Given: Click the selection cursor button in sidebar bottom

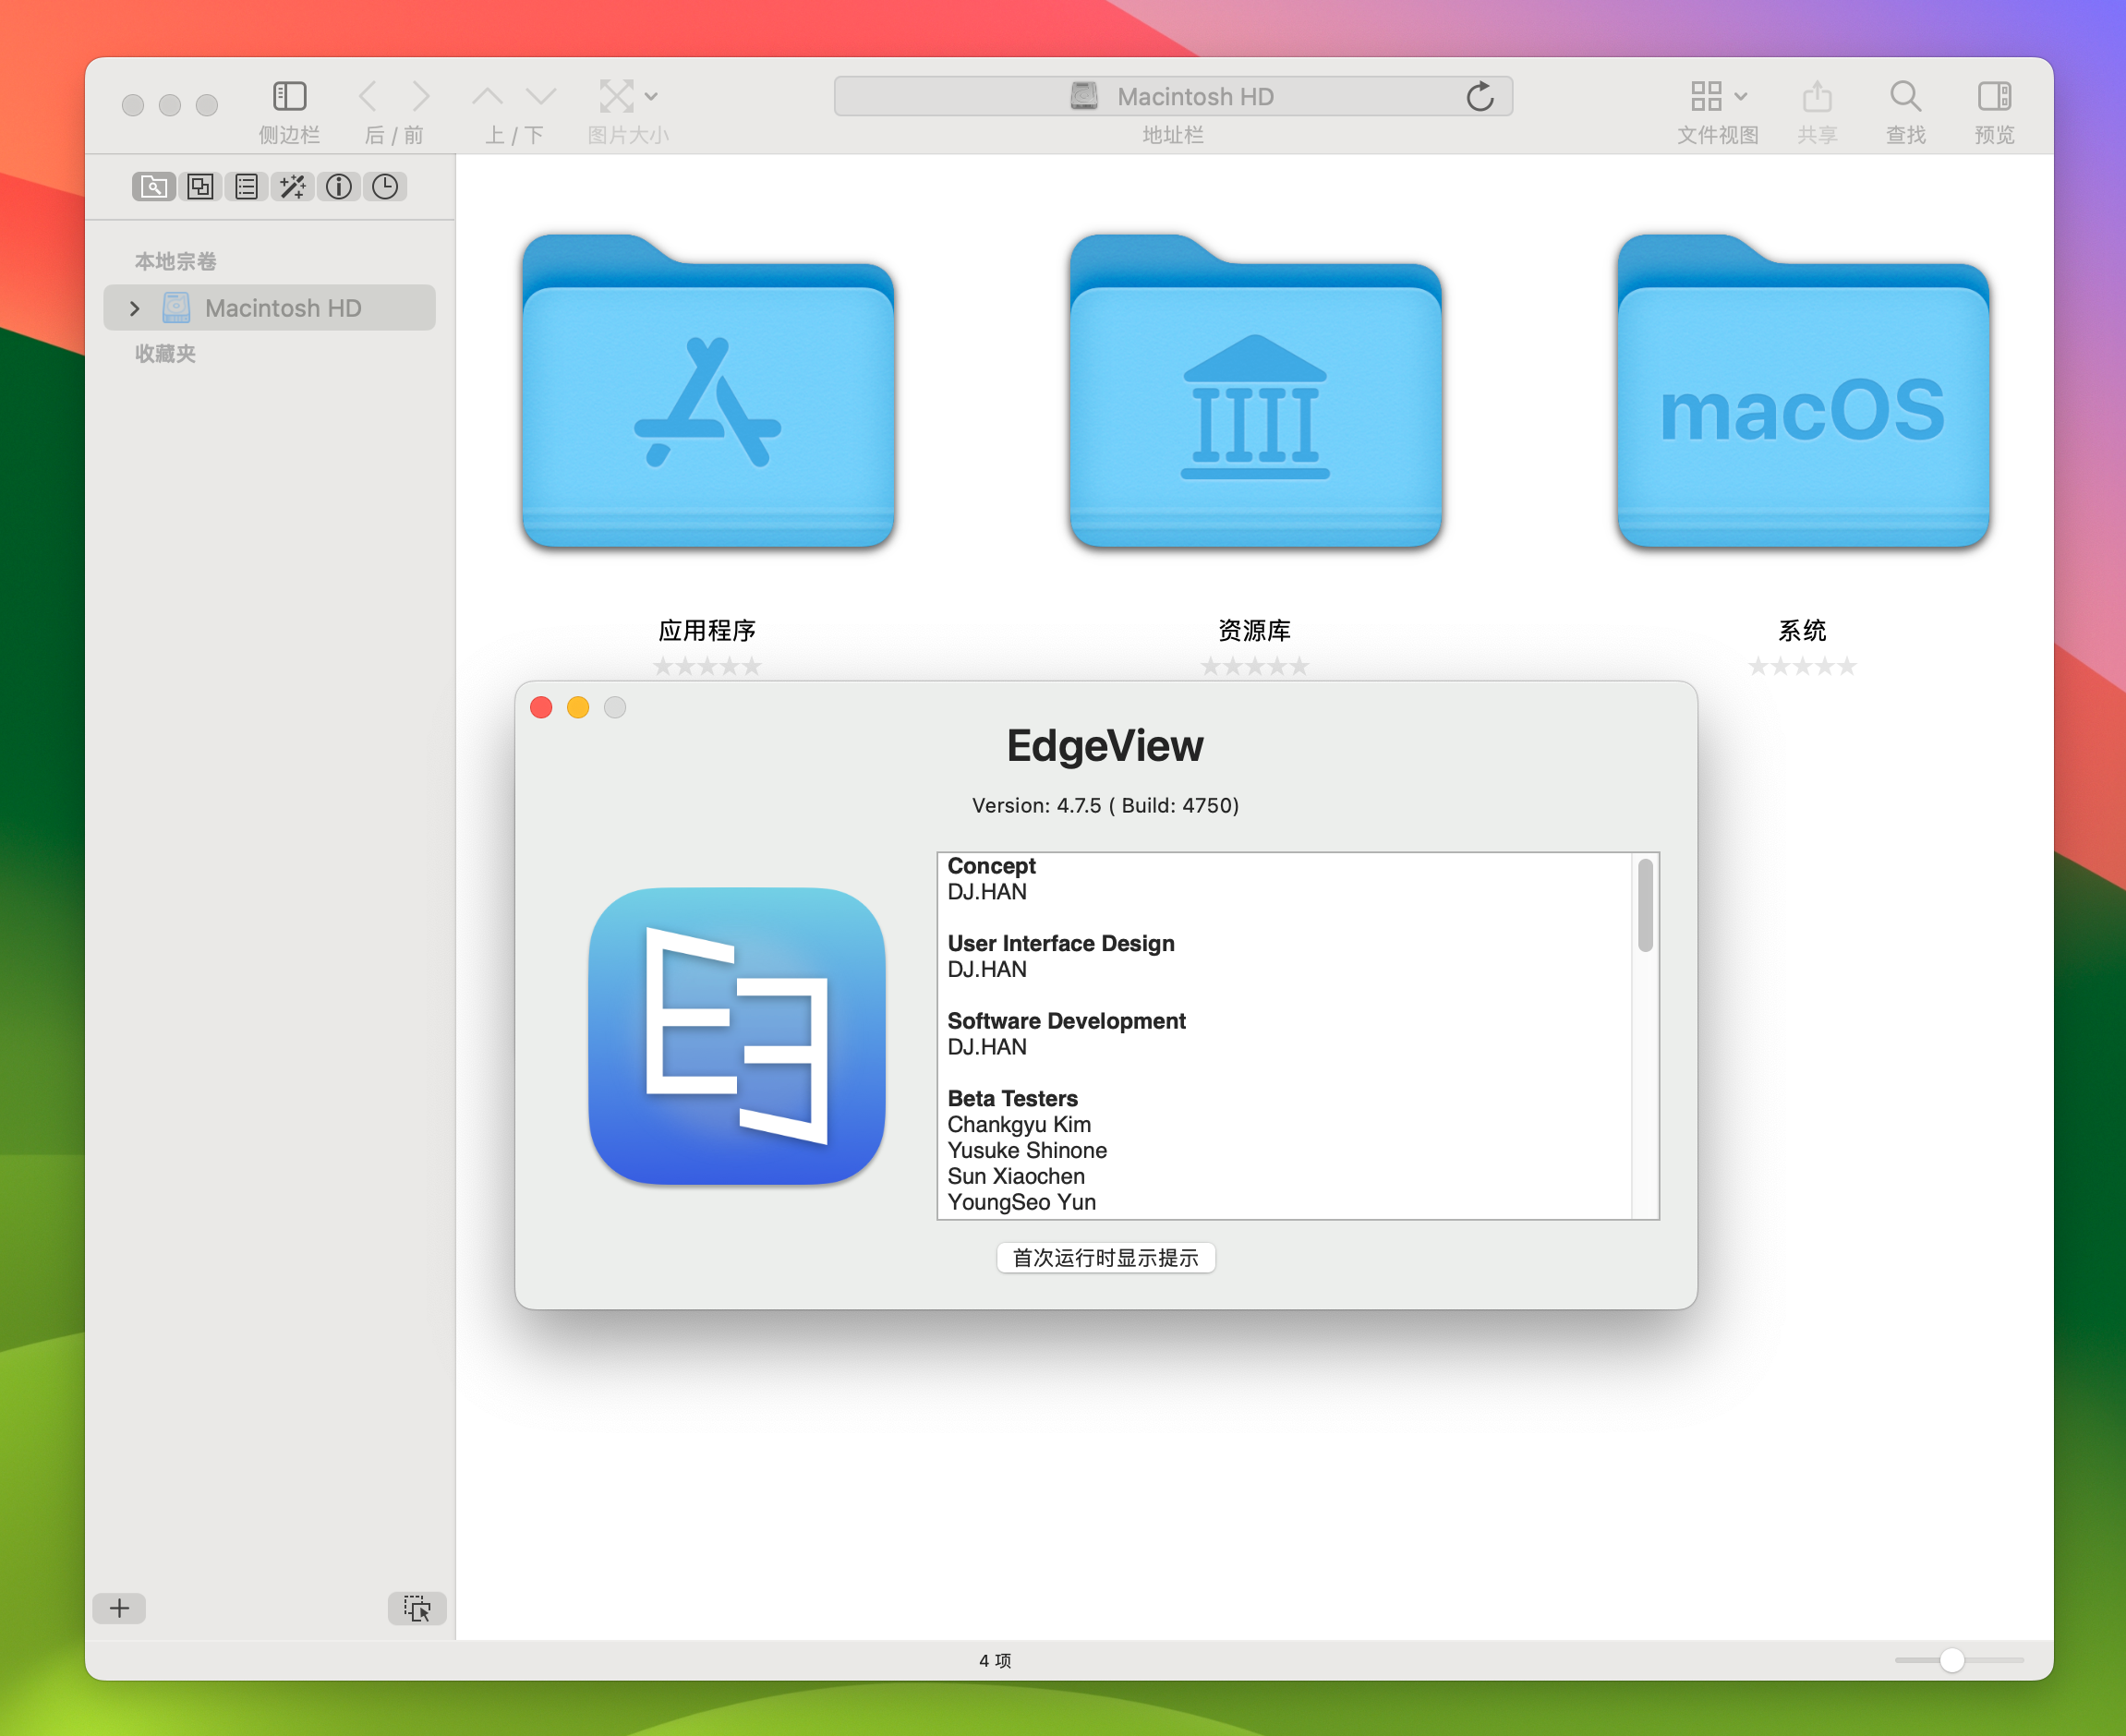Looking at the screenshot, I should [x=417, y=1608].
